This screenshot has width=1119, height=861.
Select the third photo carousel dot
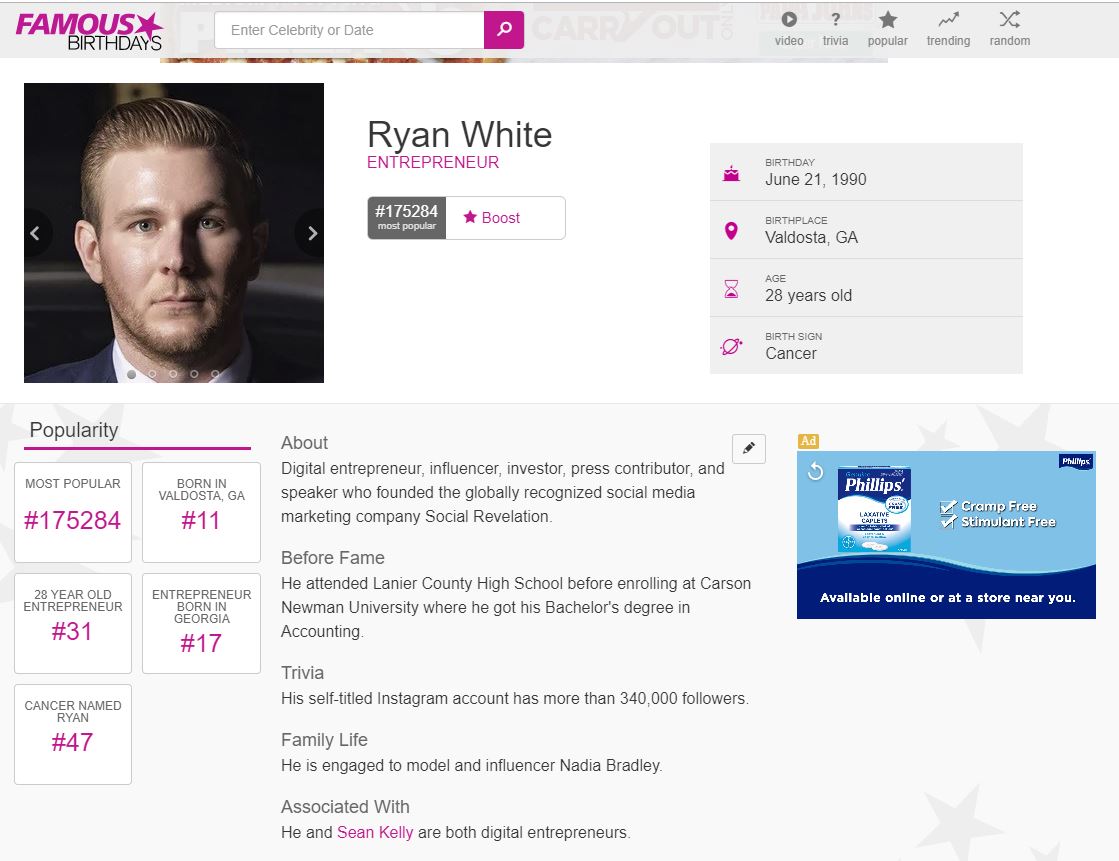coord(173,374)
